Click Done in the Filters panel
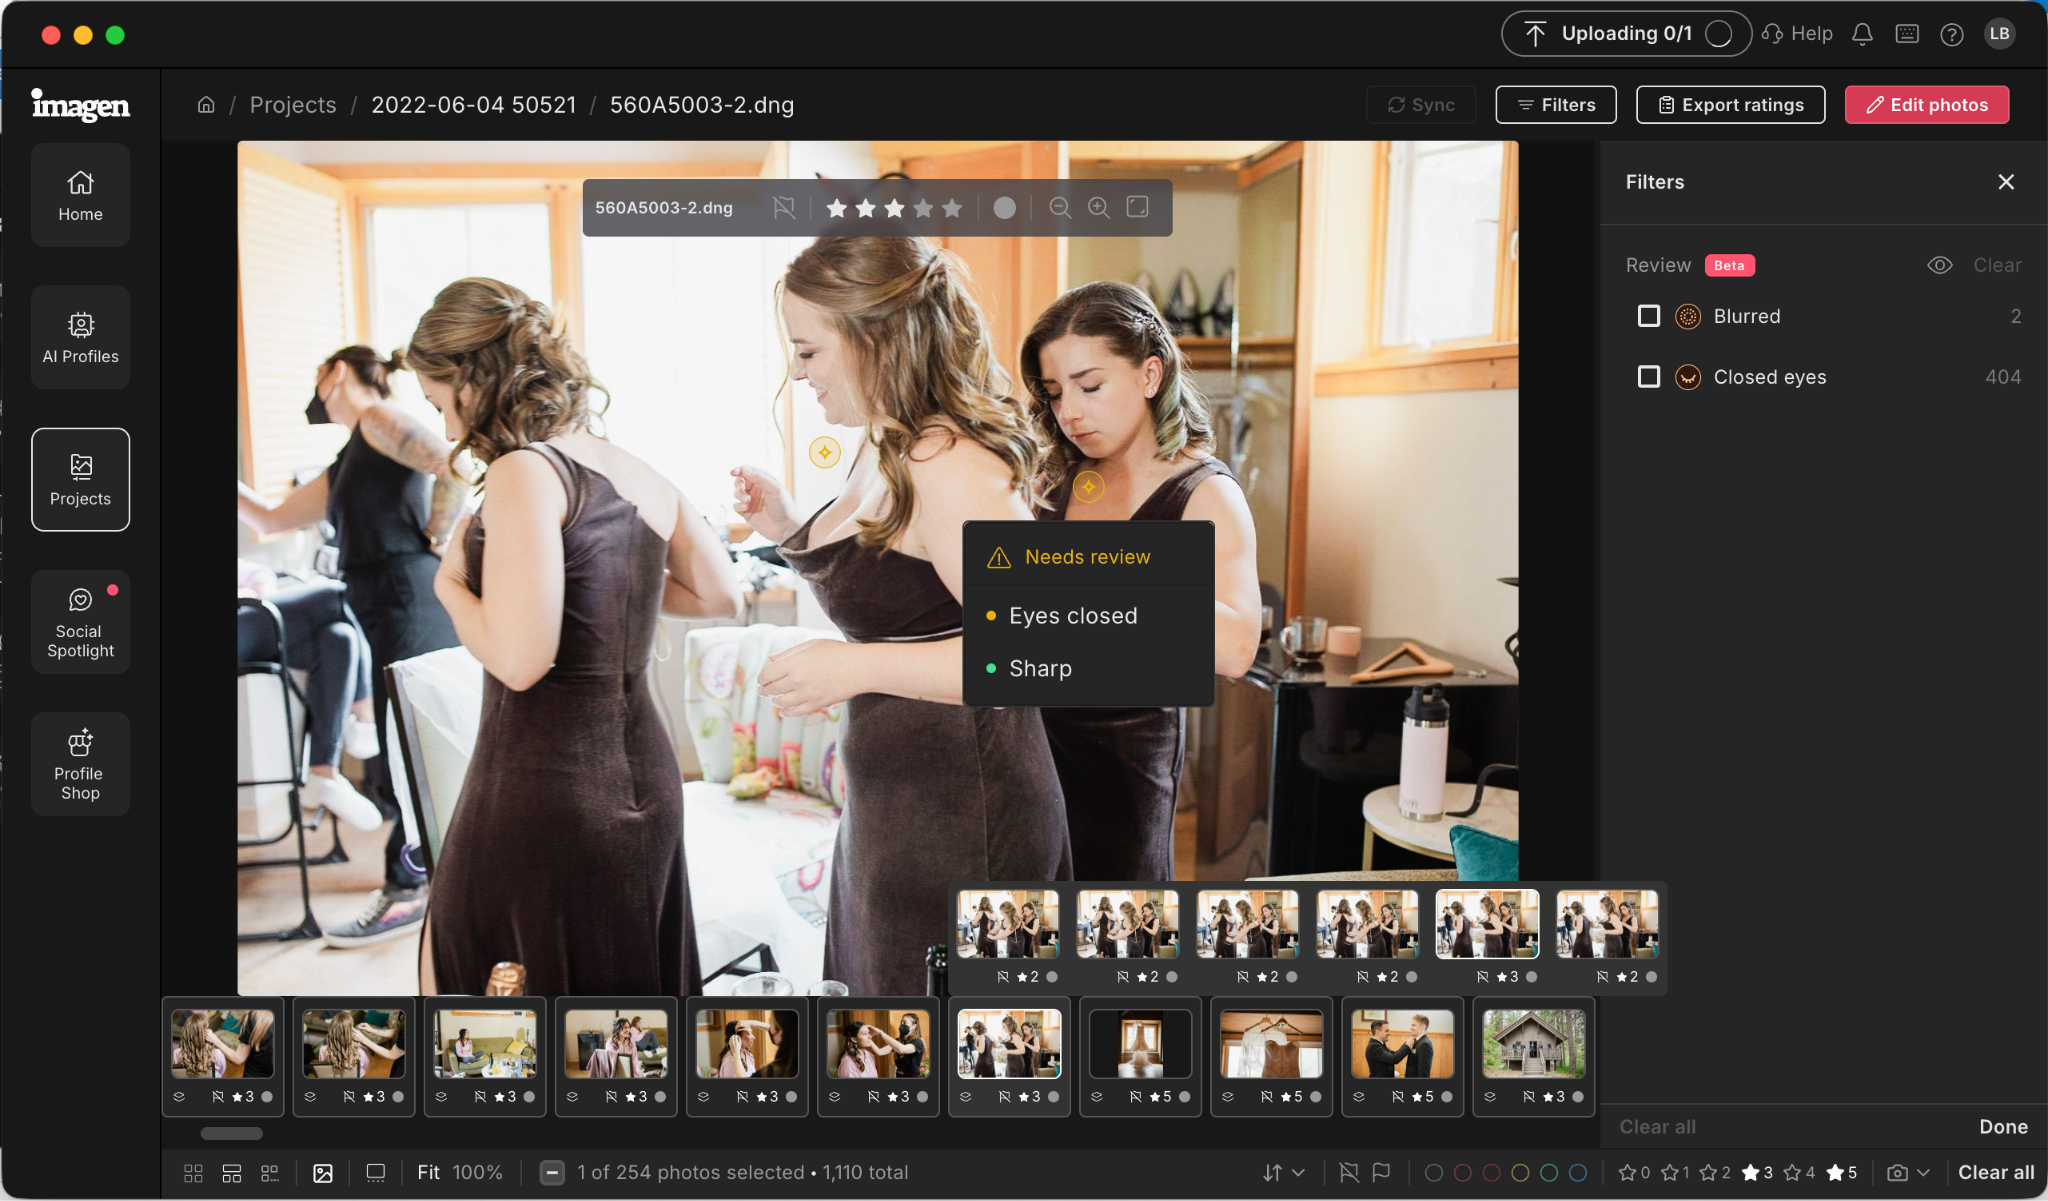2048x1201 pixels. coord(2004,1127)
